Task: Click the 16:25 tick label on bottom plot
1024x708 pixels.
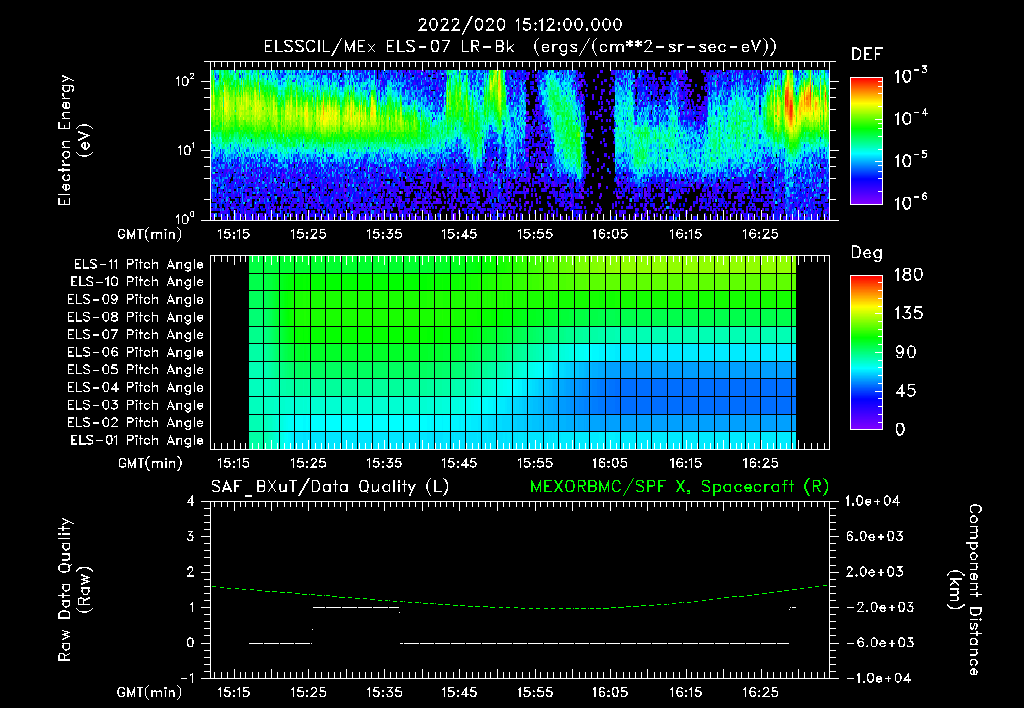Action: pyautogui.click(x=760, y=692)
